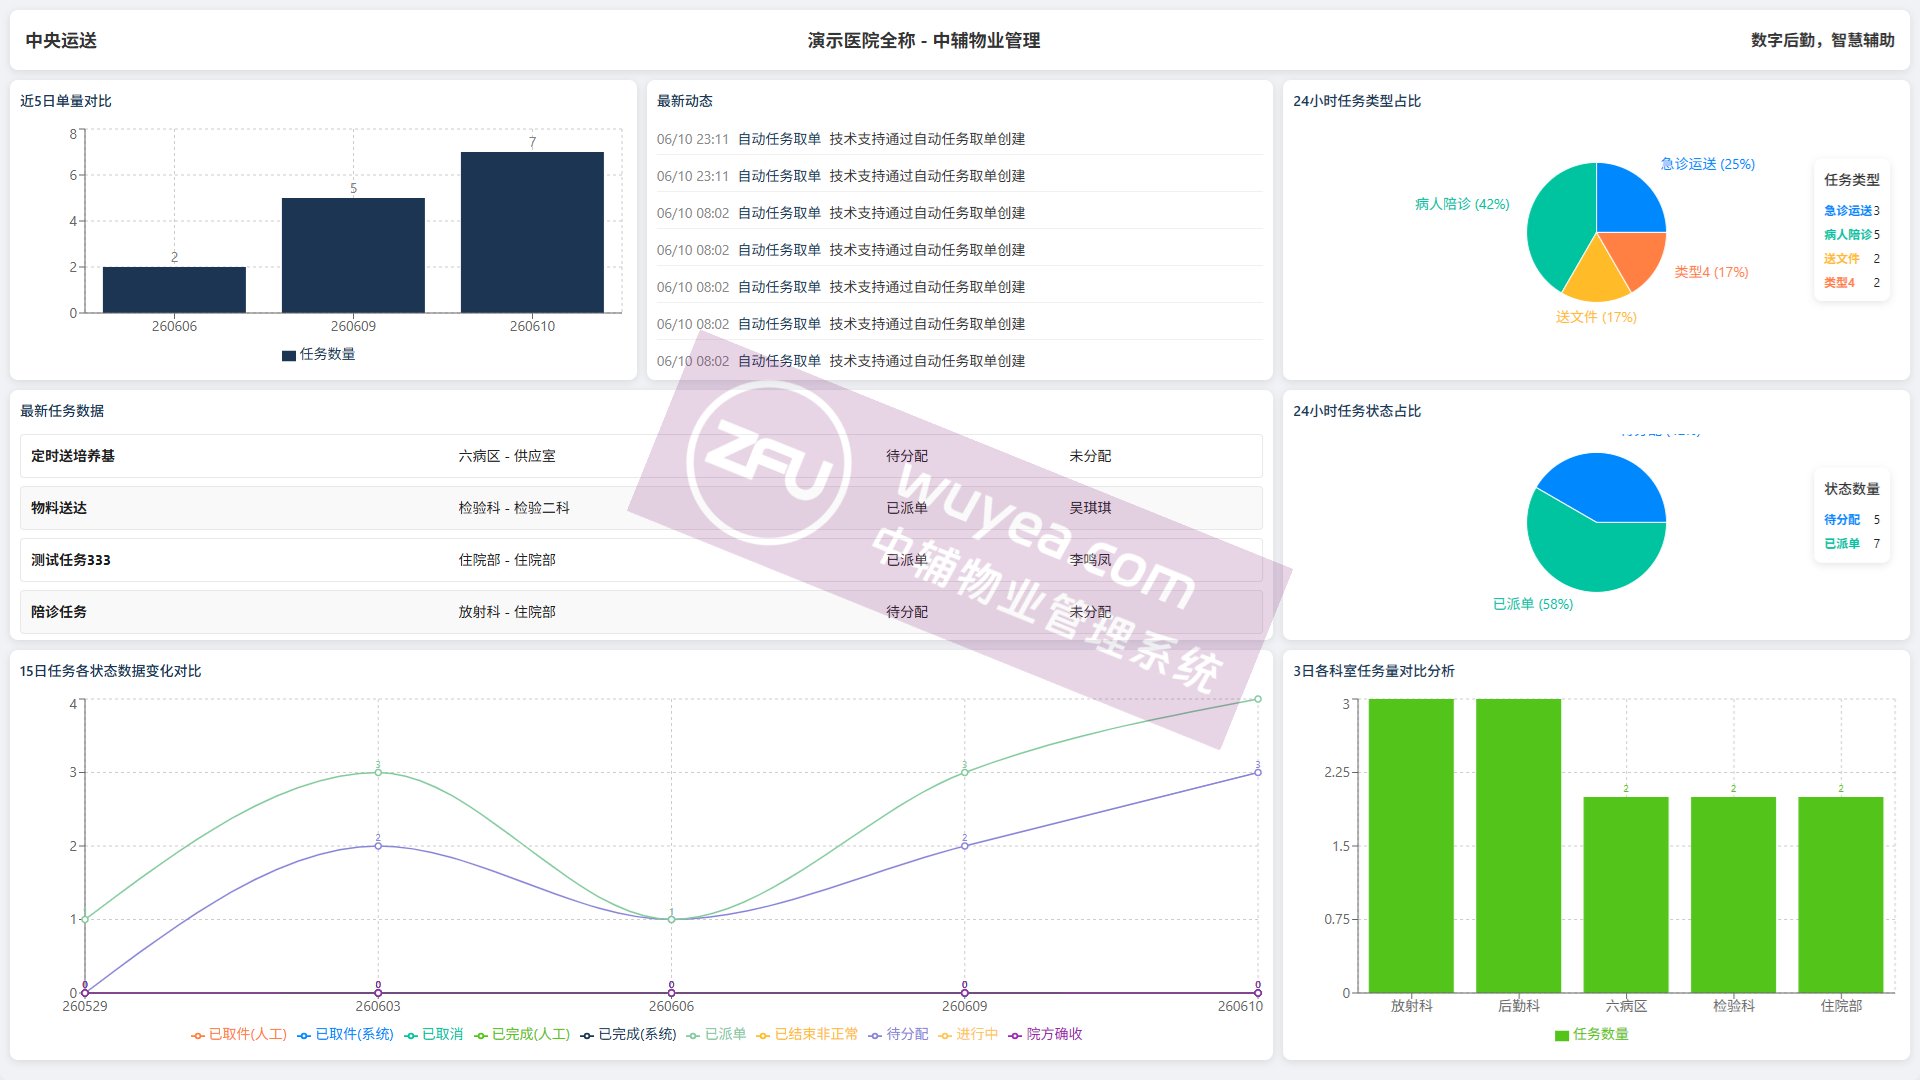Click the 后勤科 bar in department chart
1920x1080 pixels.
[x=1518, y=846]
